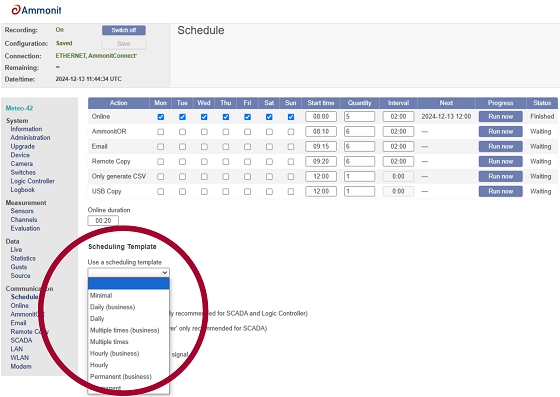Open the Channels page
This screenshot has width=560, height=397.
coord(24,220)
